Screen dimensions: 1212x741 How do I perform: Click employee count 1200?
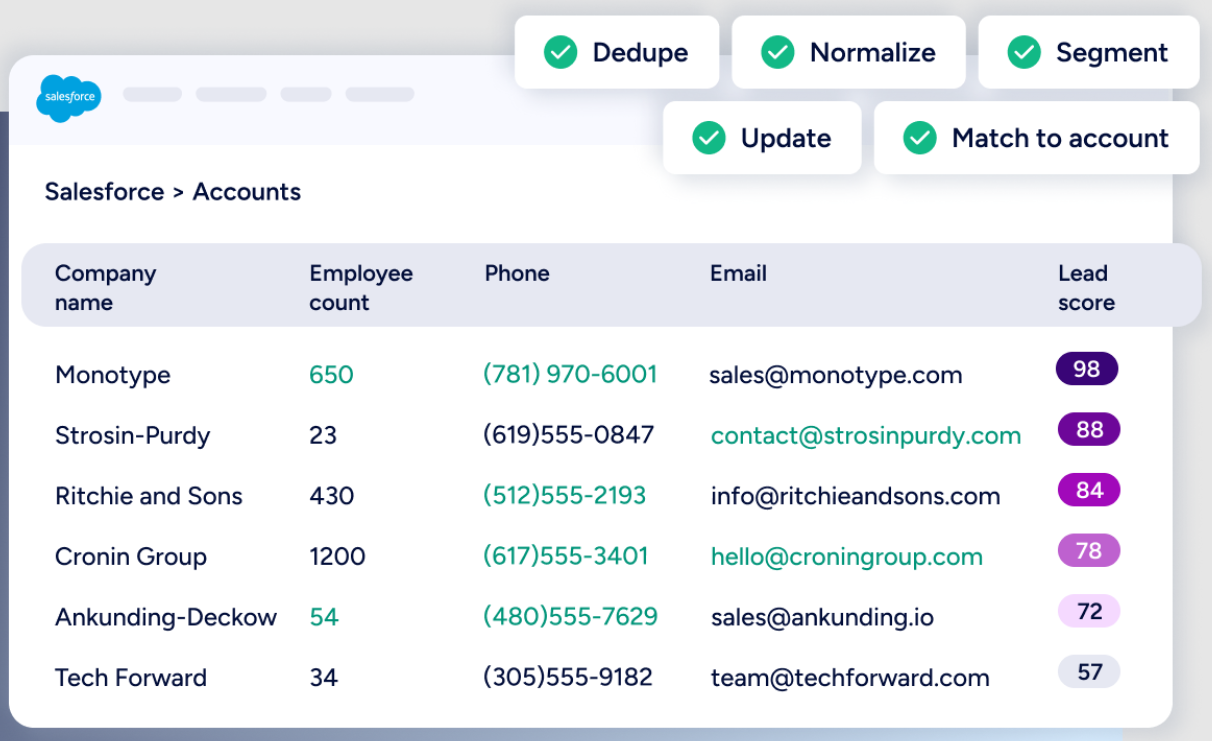[337, 557]
